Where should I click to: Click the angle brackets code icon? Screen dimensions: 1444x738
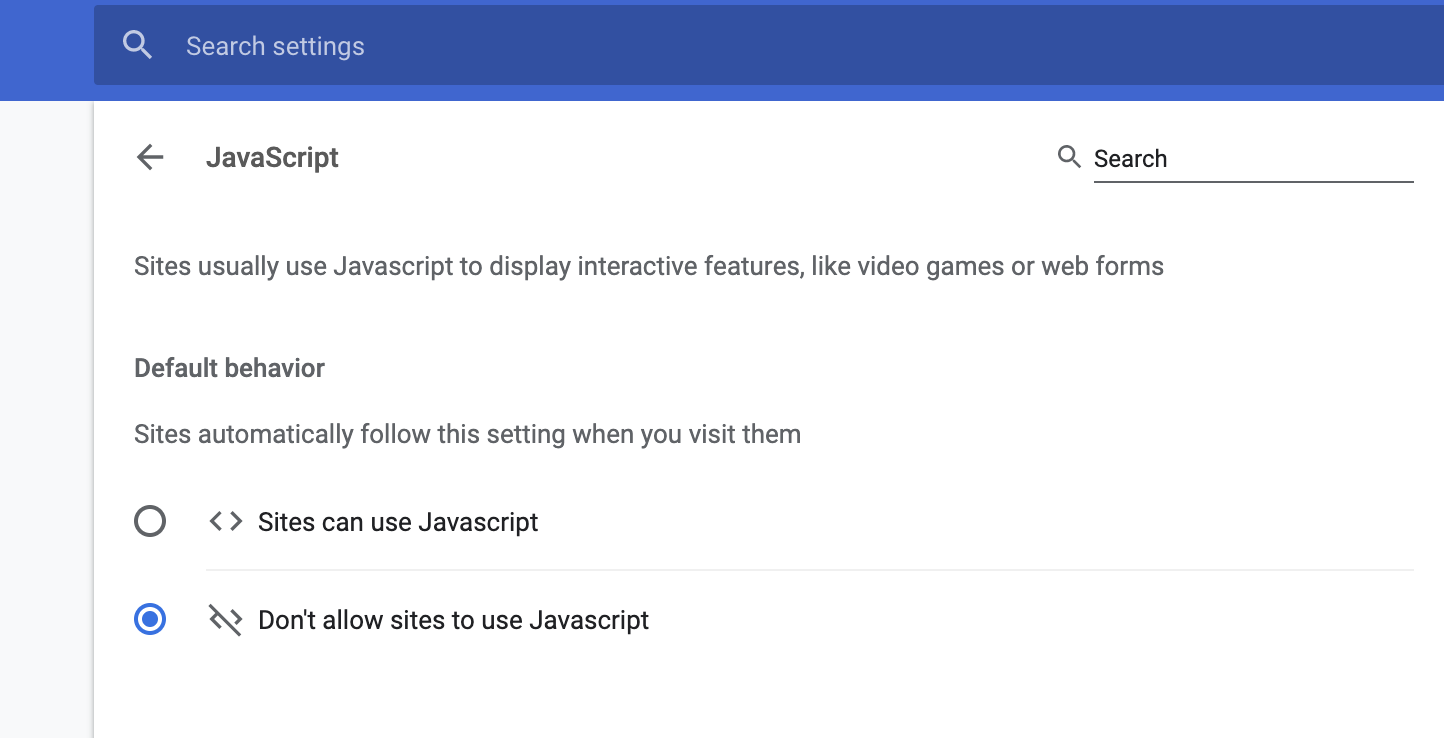(x=225, y=522)
